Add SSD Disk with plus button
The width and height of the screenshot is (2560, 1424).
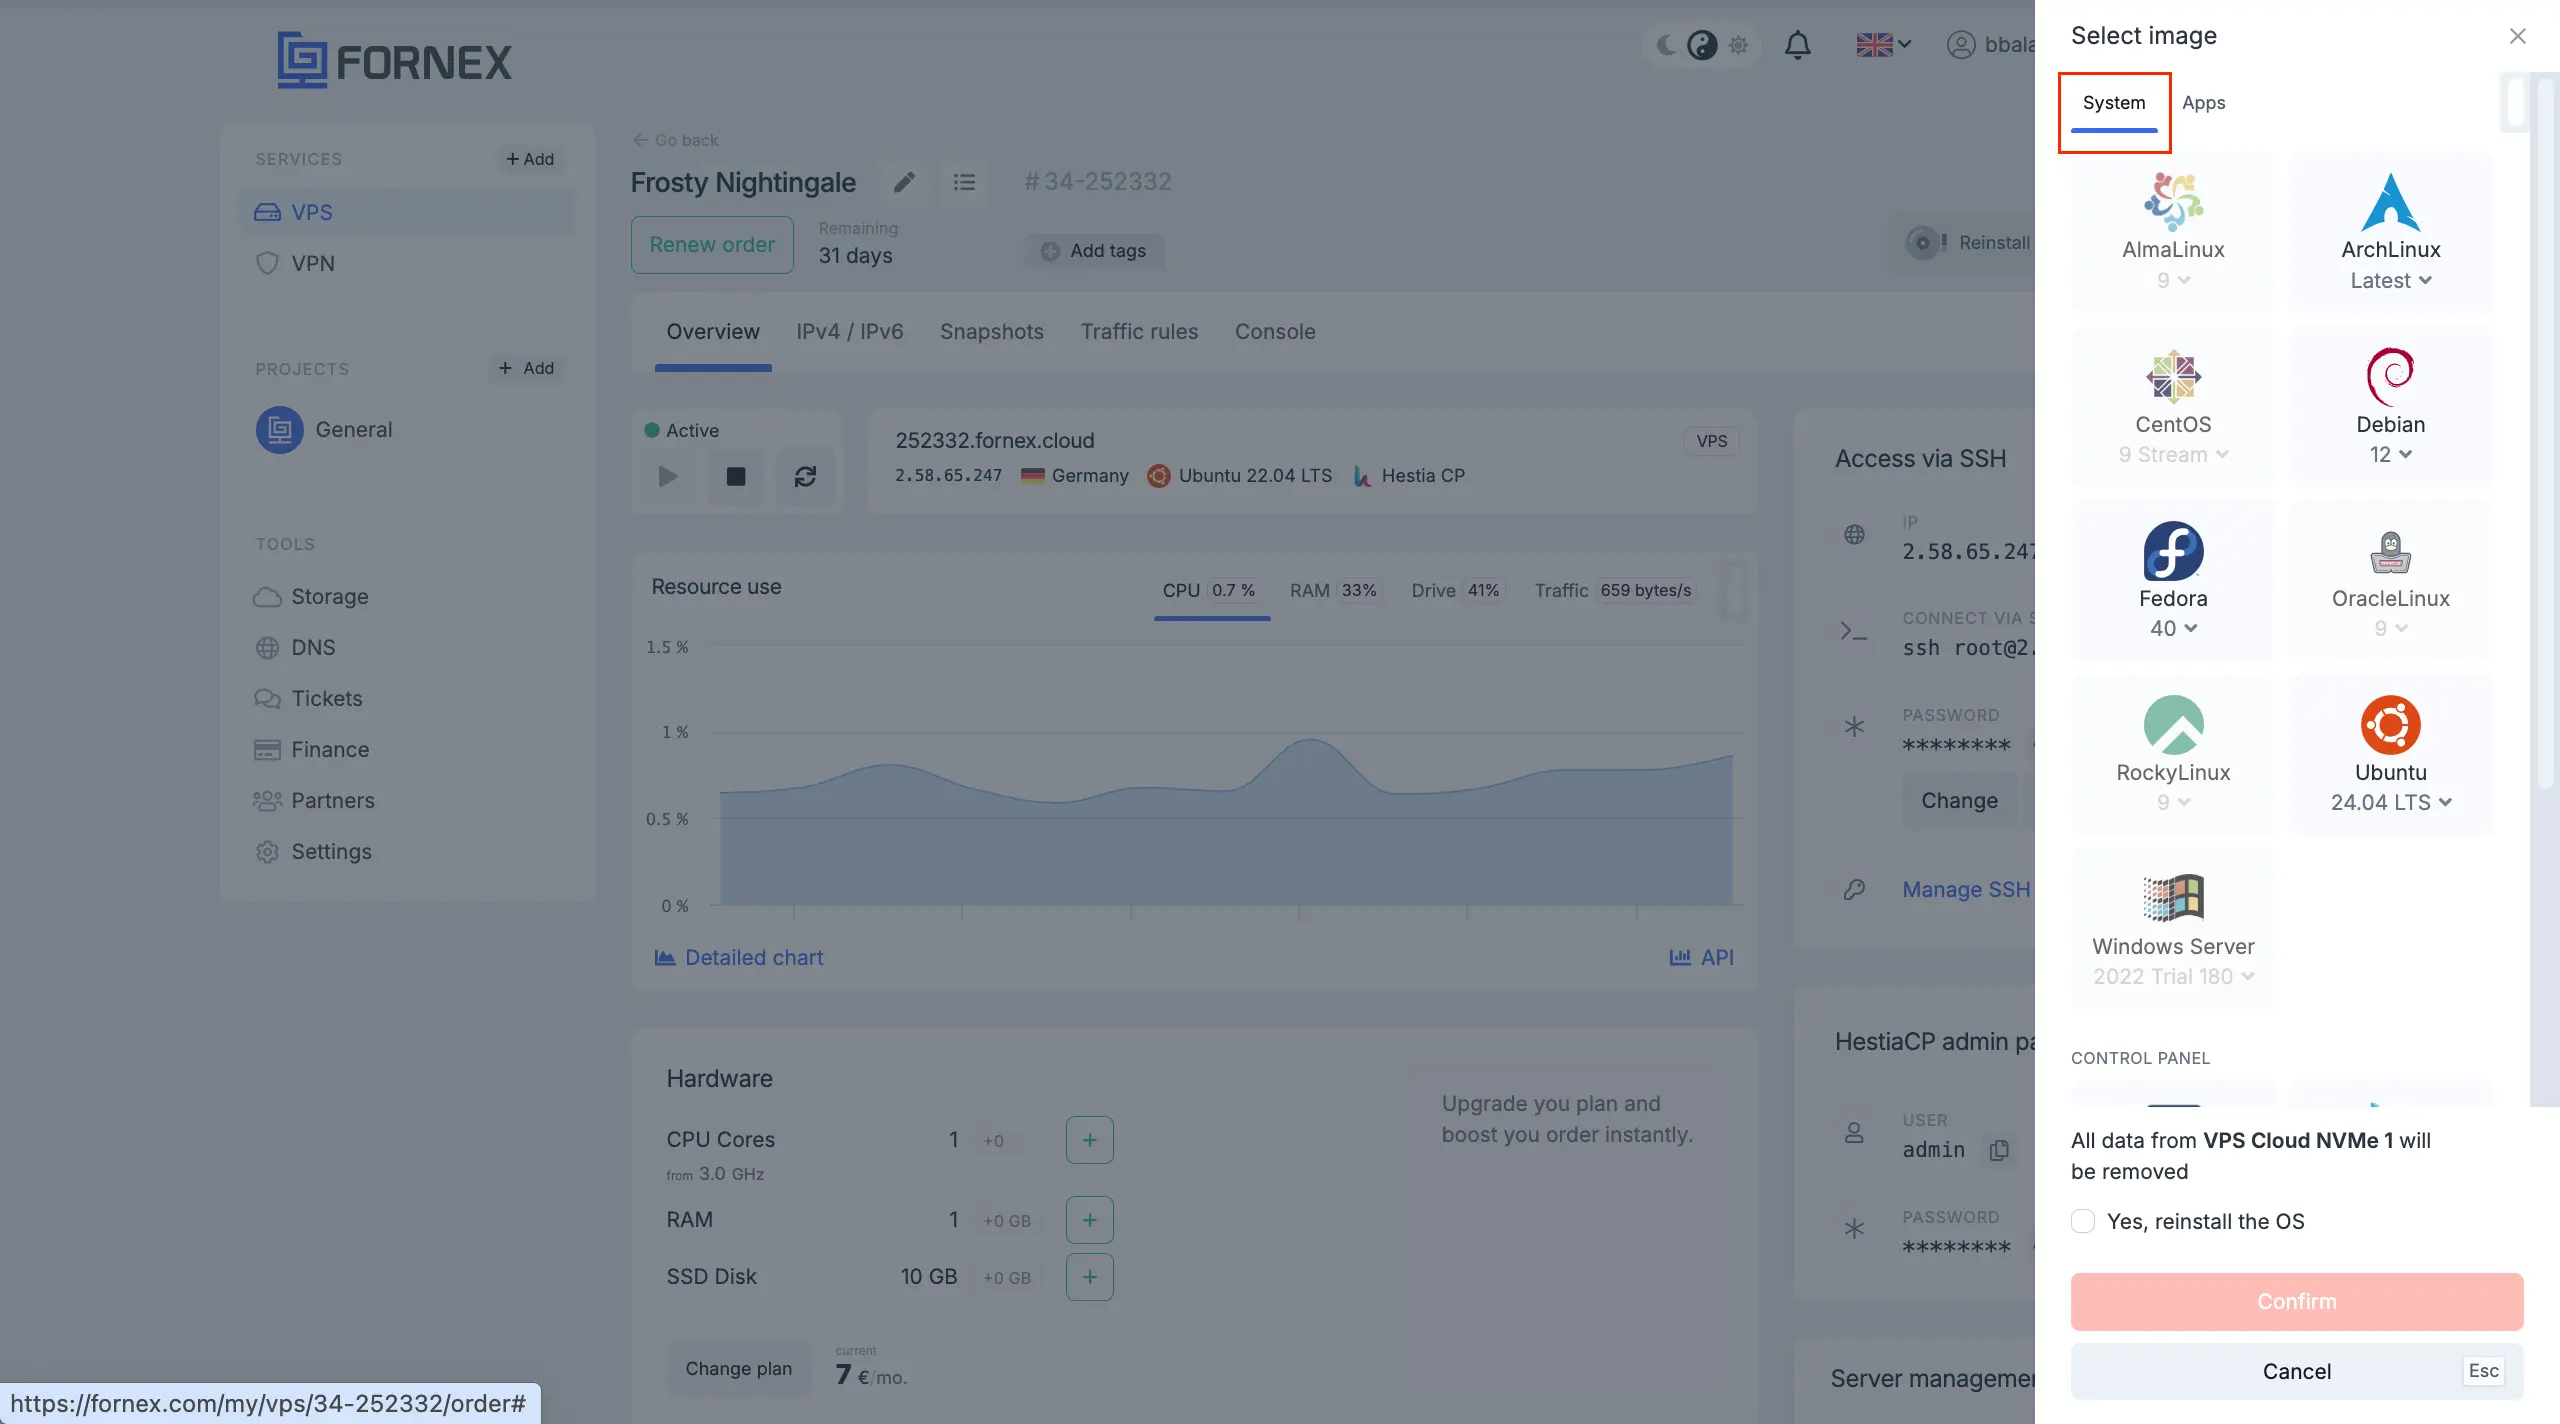pos(1090,1277)
